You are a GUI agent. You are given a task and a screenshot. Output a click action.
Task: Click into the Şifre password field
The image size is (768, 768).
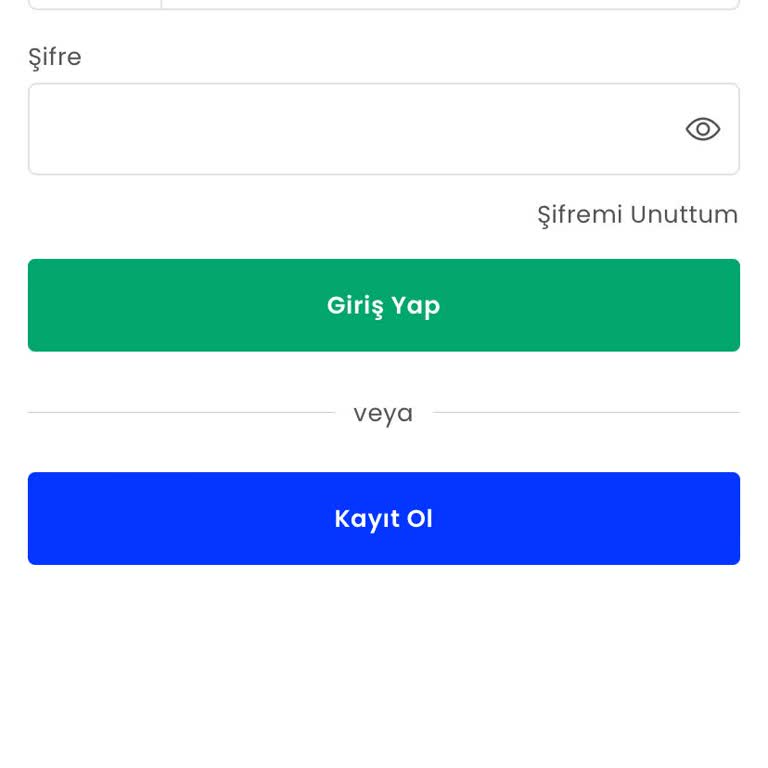coord(350,129)
